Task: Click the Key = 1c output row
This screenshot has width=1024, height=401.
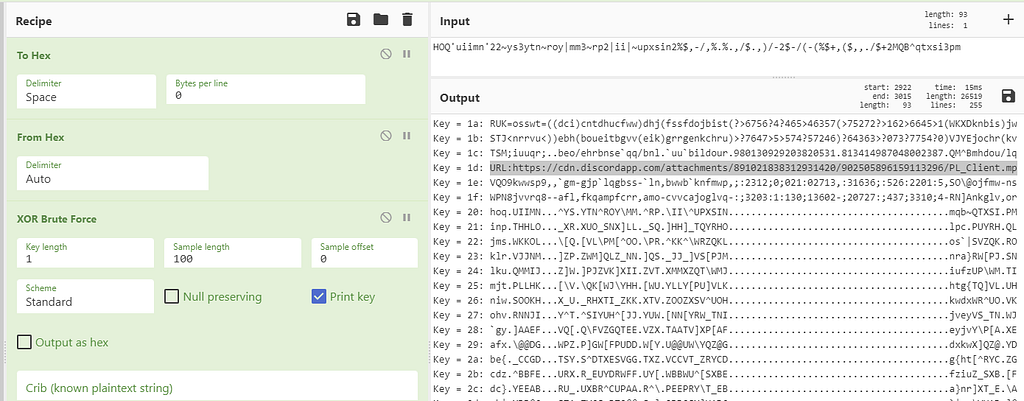Action: coord(725,152)
